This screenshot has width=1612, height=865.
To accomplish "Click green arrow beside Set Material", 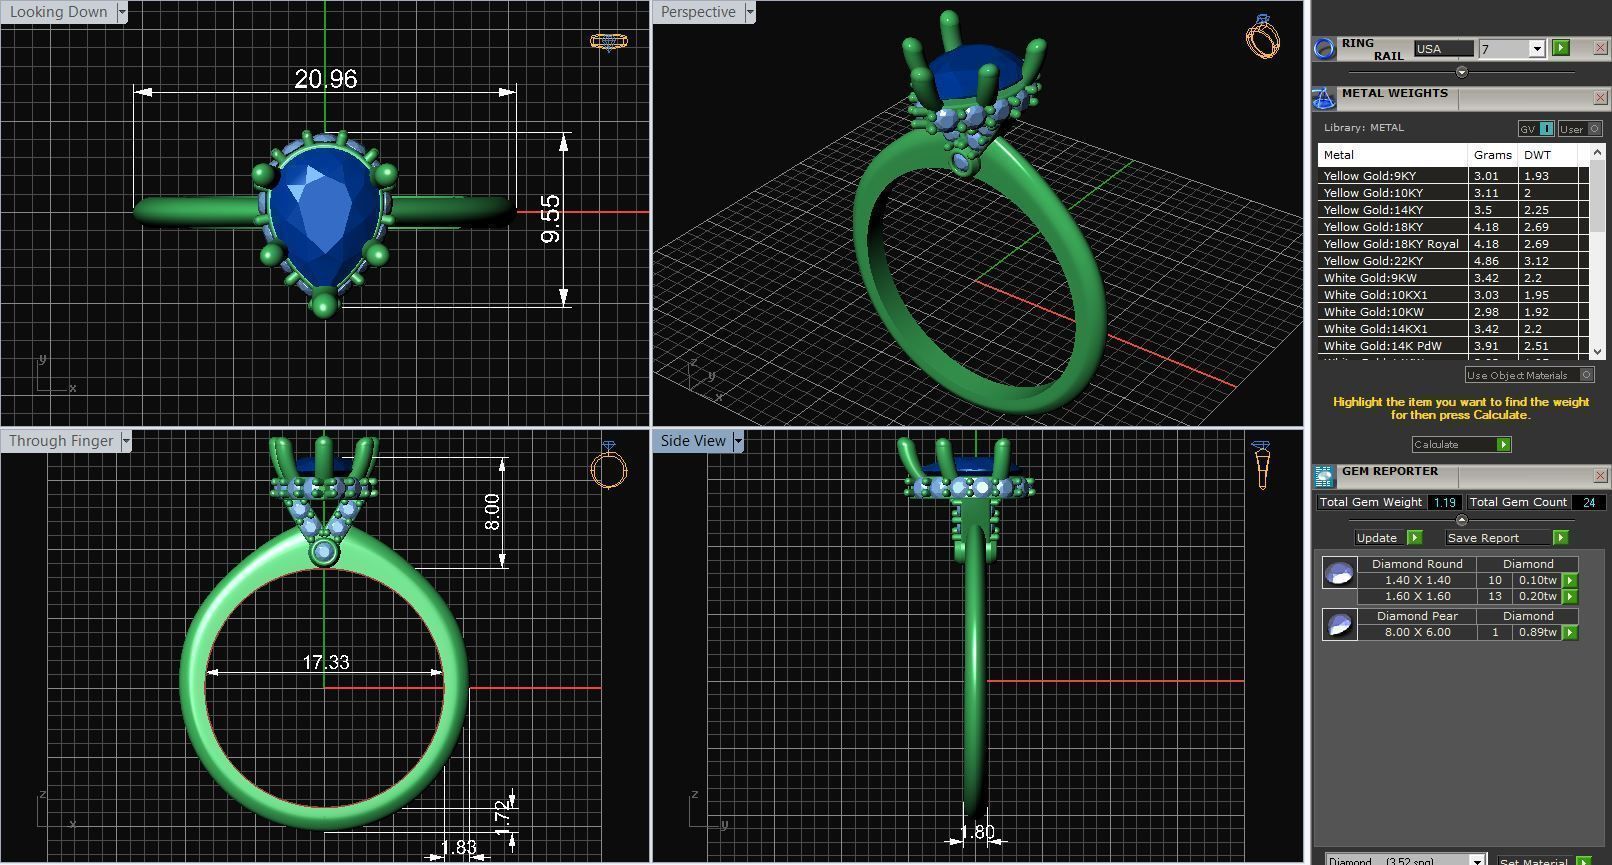I will pyautogui.click(x=1582, y=861).
